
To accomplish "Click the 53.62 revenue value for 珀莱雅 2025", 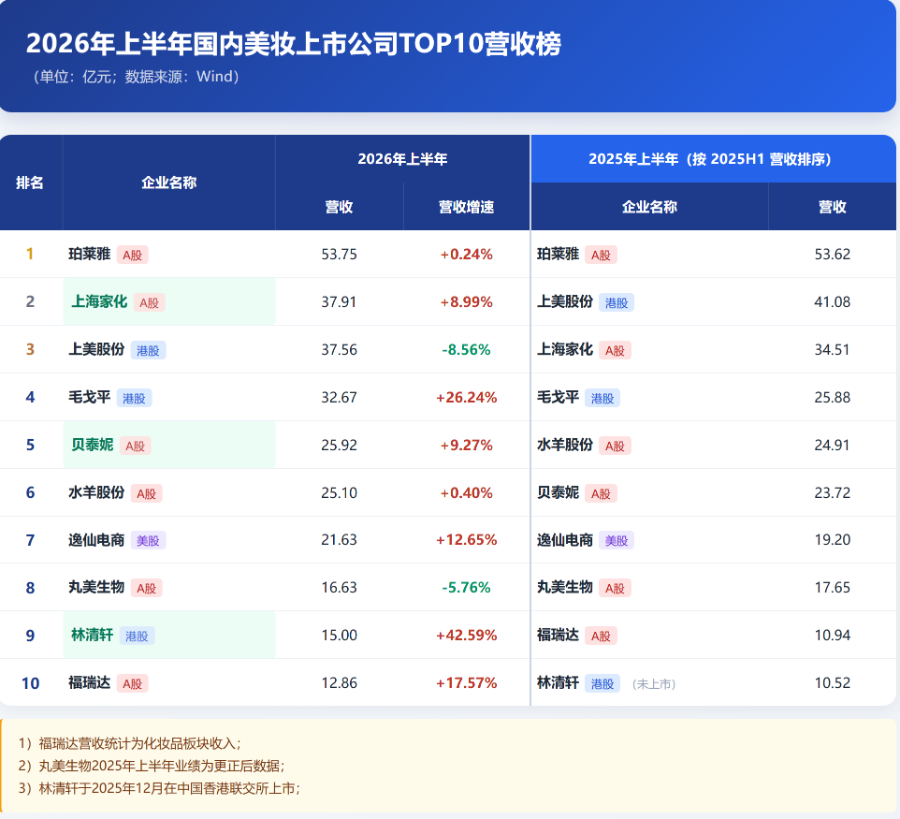I will 832,254.
